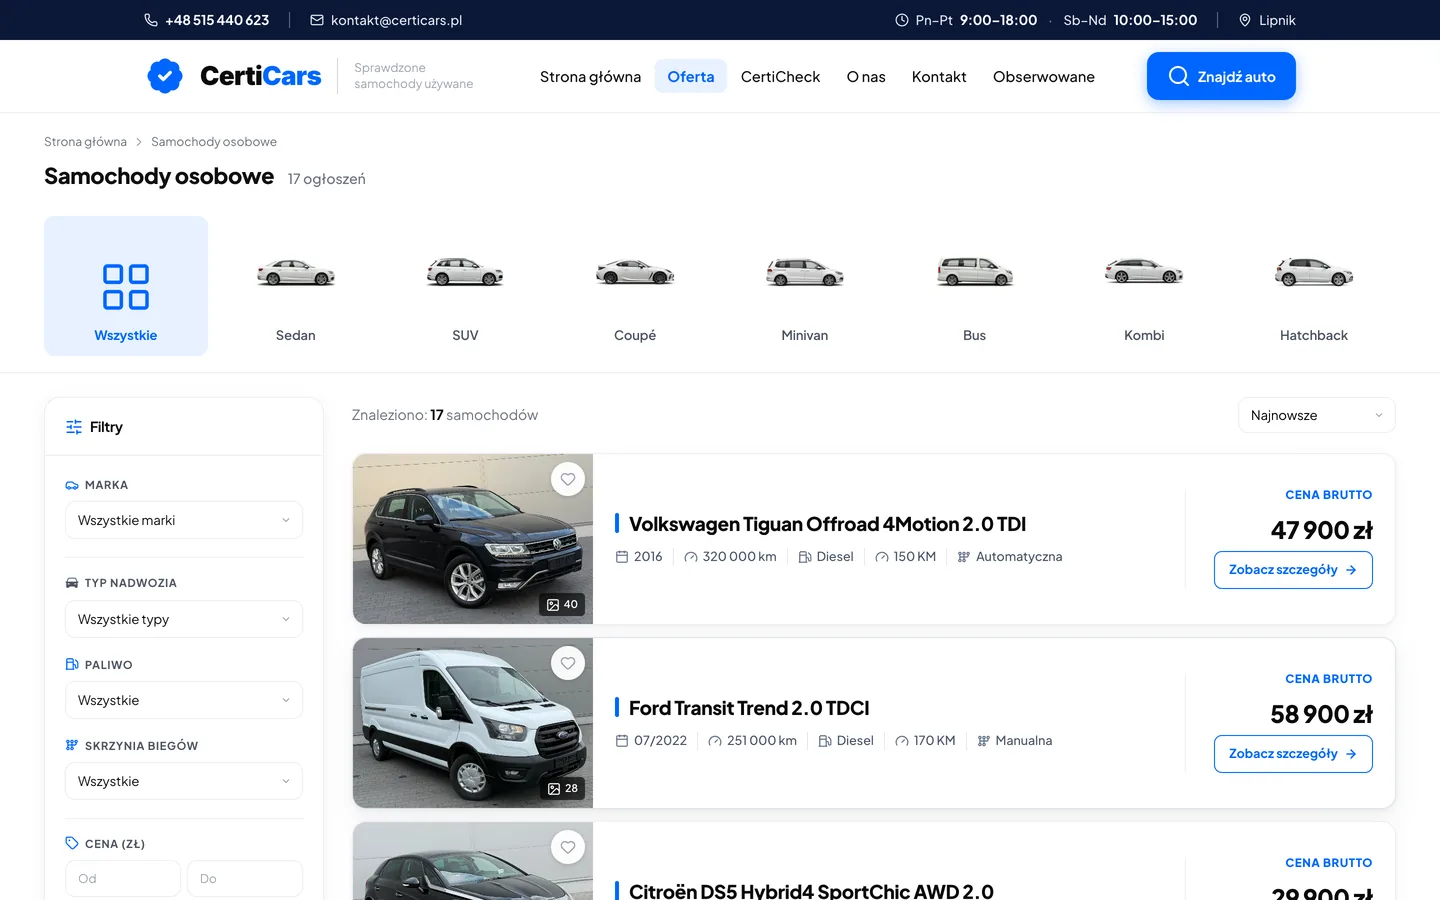Image resolution: width=1440 pixels, height=900 pixels.
Task: Open the Paliwo fuel dropdown
Action: coord(184,700)
